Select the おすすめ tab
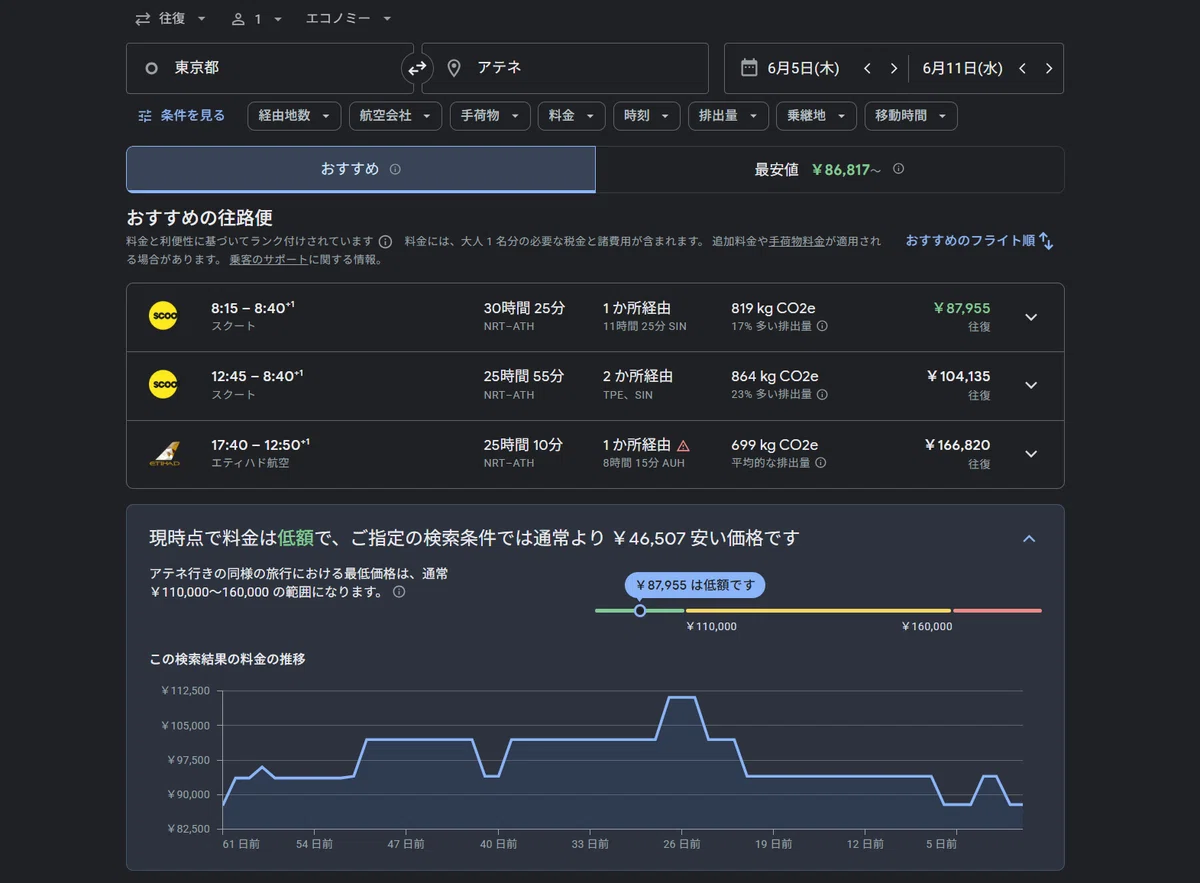 (x=361, y=169)
